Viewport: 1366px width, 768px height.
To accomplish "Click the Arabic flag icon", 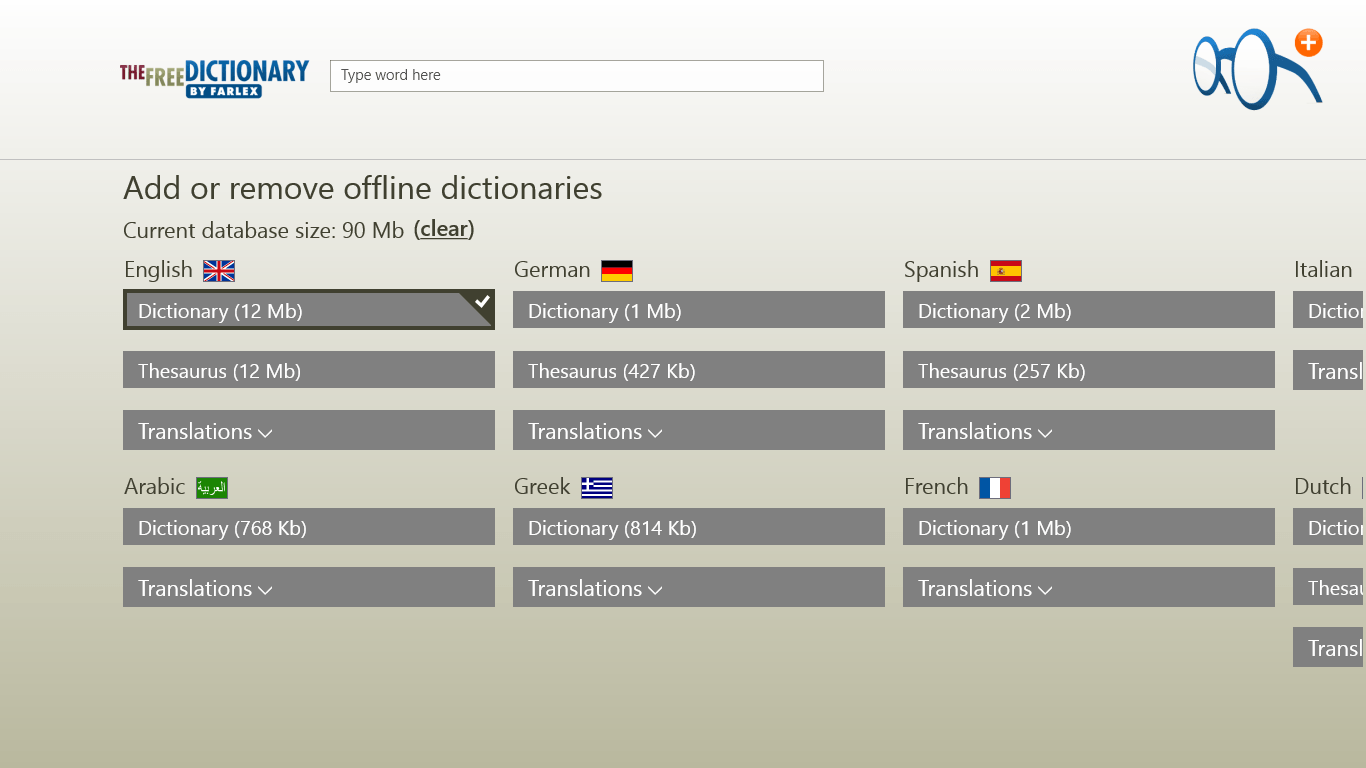I will [212, 488].
